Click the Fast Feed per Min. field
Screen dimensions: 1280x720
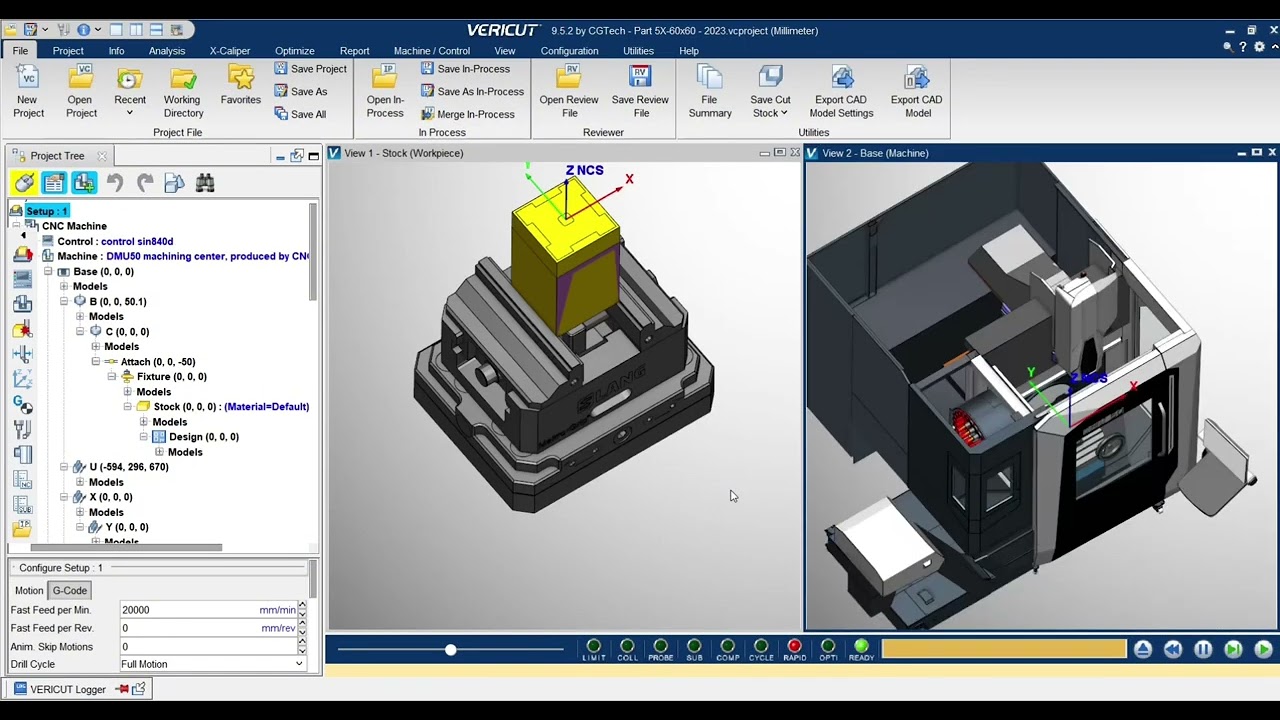(207, 610)
